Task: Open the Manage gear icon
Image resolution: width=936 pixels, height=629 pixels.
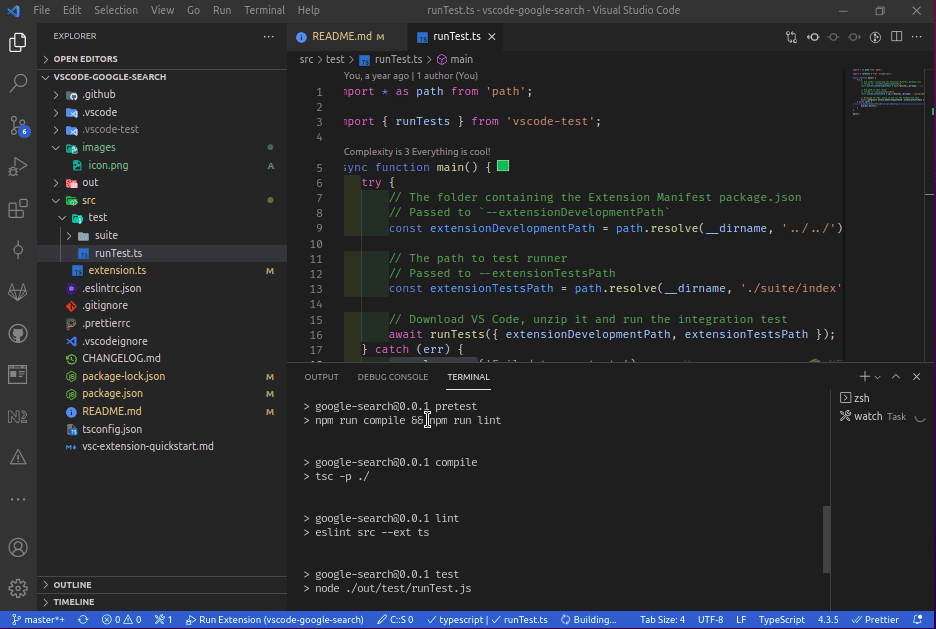Action: 18,588
